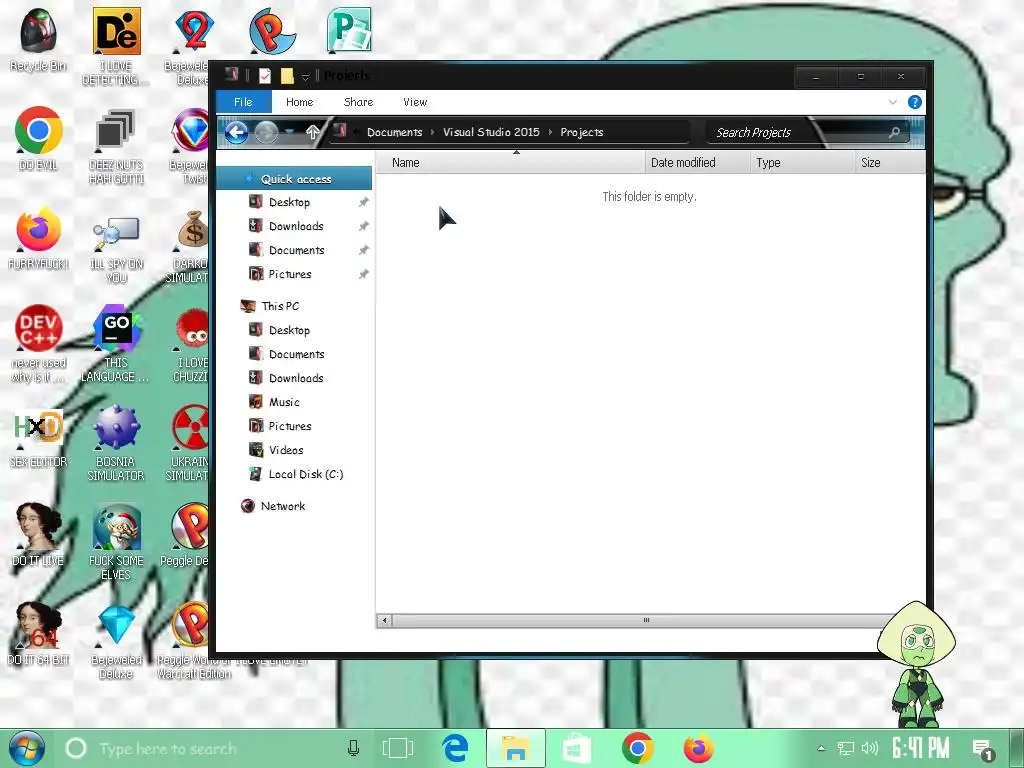Select This PC in navigation pane
Viewport: 1024px width, 768px height.
(270, 306)
